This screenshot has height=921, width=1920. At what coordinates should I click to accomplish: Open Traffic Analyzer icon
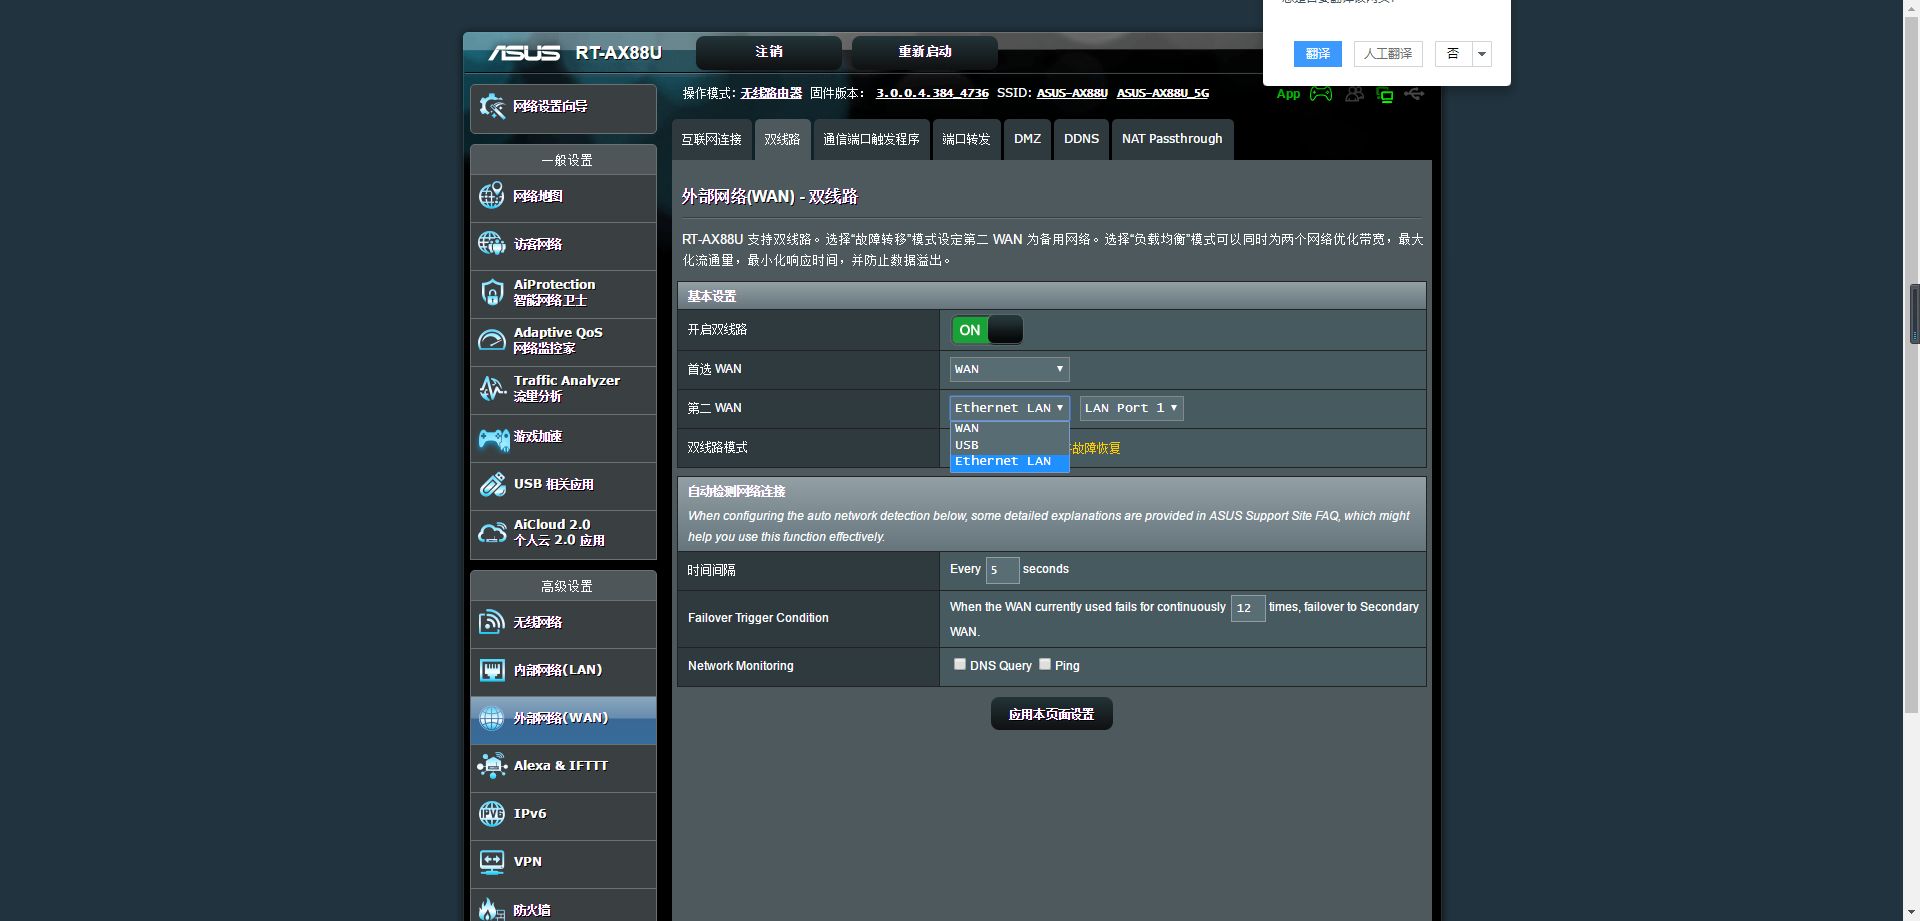(491, 388)
